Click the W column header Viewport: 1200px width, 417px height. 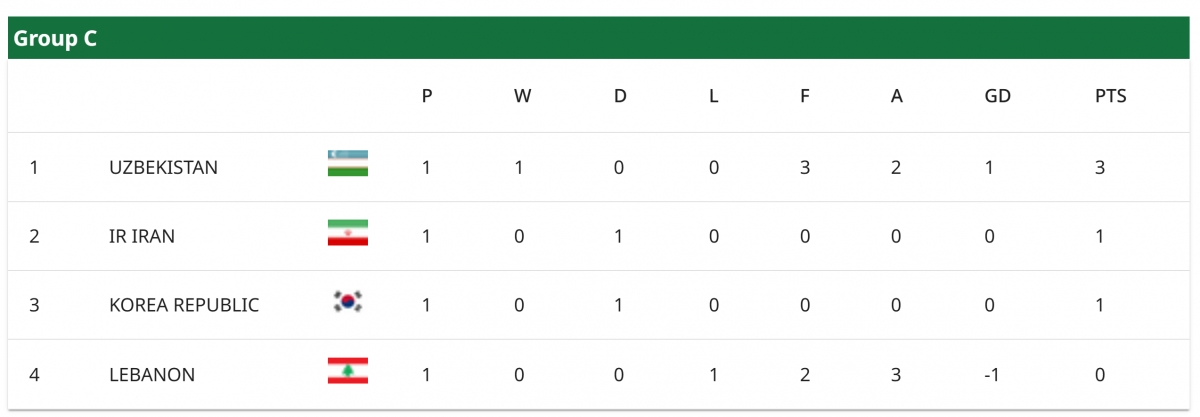[522, 96]
